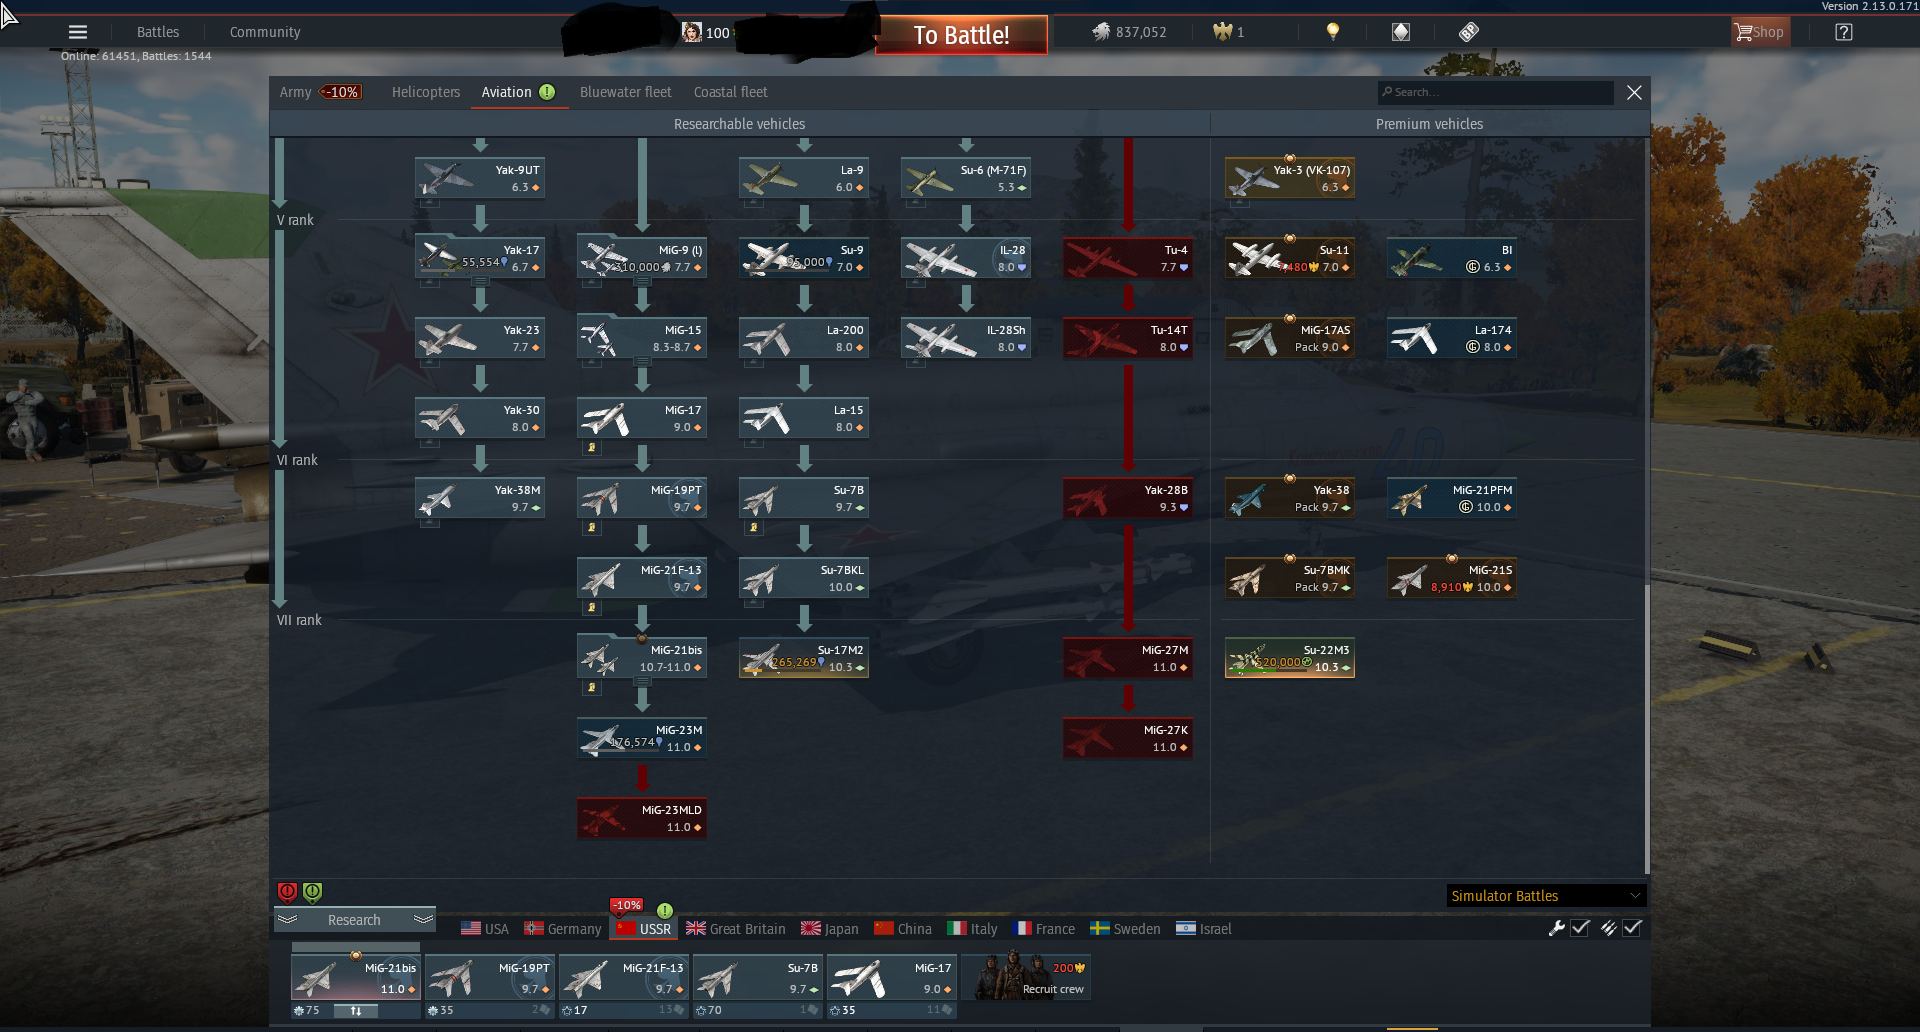
Task: Open the diamond-shaped wagers icon
Action: 1401,32
